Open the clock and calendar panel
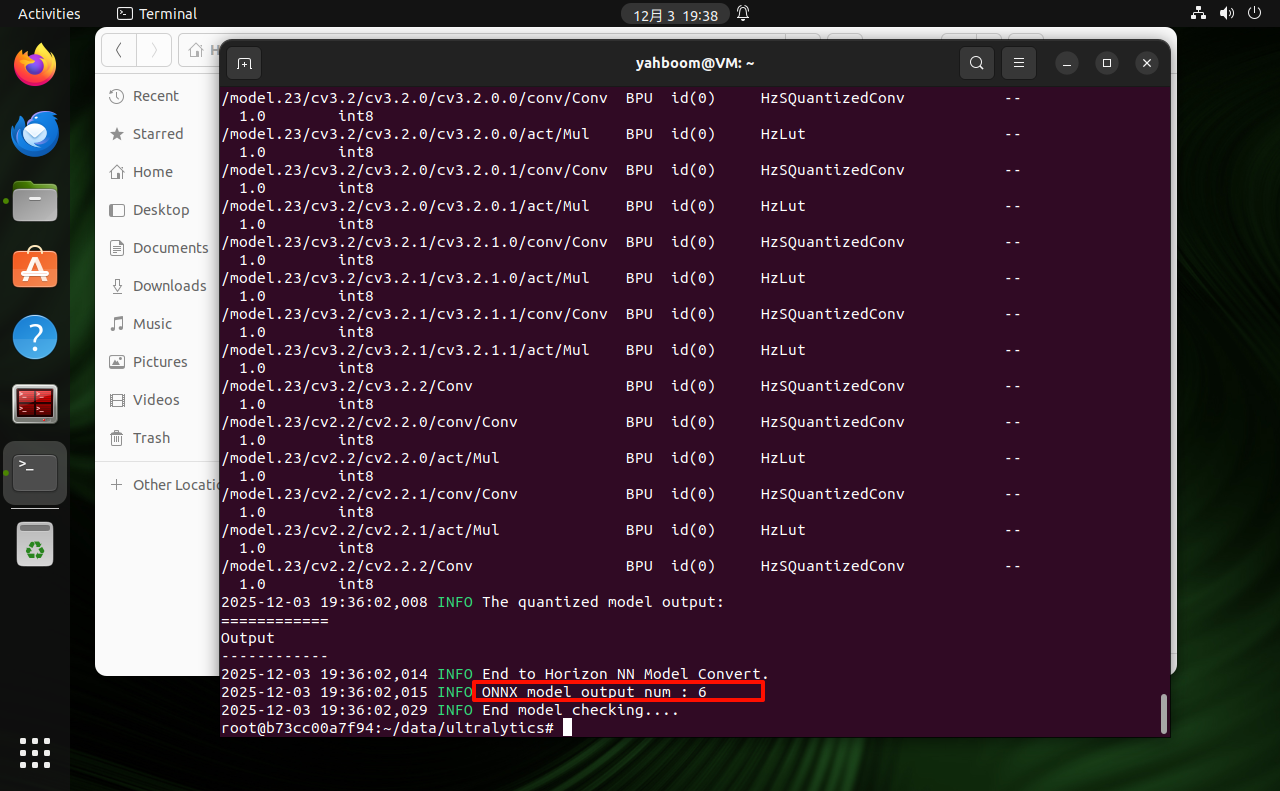Viewport: 1280px width, 791px height. [x=676, y=15]
